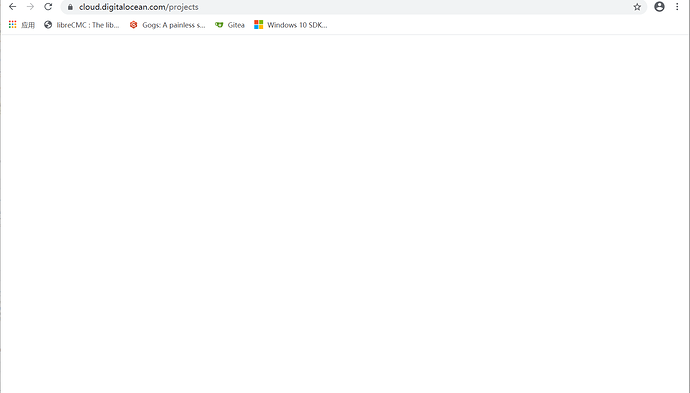
Task: Open the 应用 apps shortcut
Action: [22, 25]
